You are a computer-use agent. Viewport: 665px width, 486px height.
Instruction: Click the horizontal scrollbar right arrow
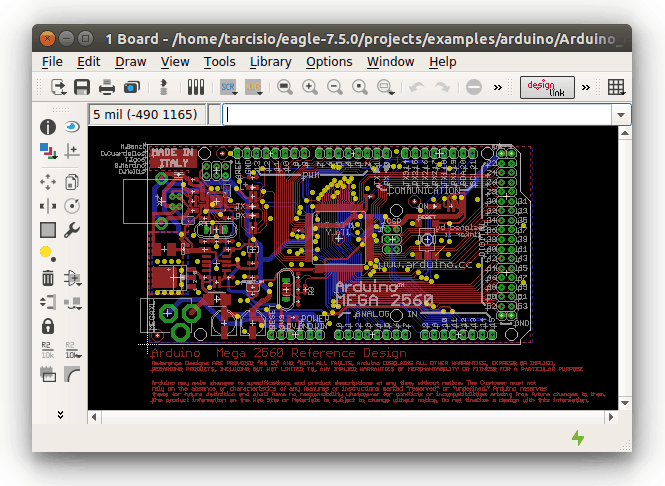611,417
